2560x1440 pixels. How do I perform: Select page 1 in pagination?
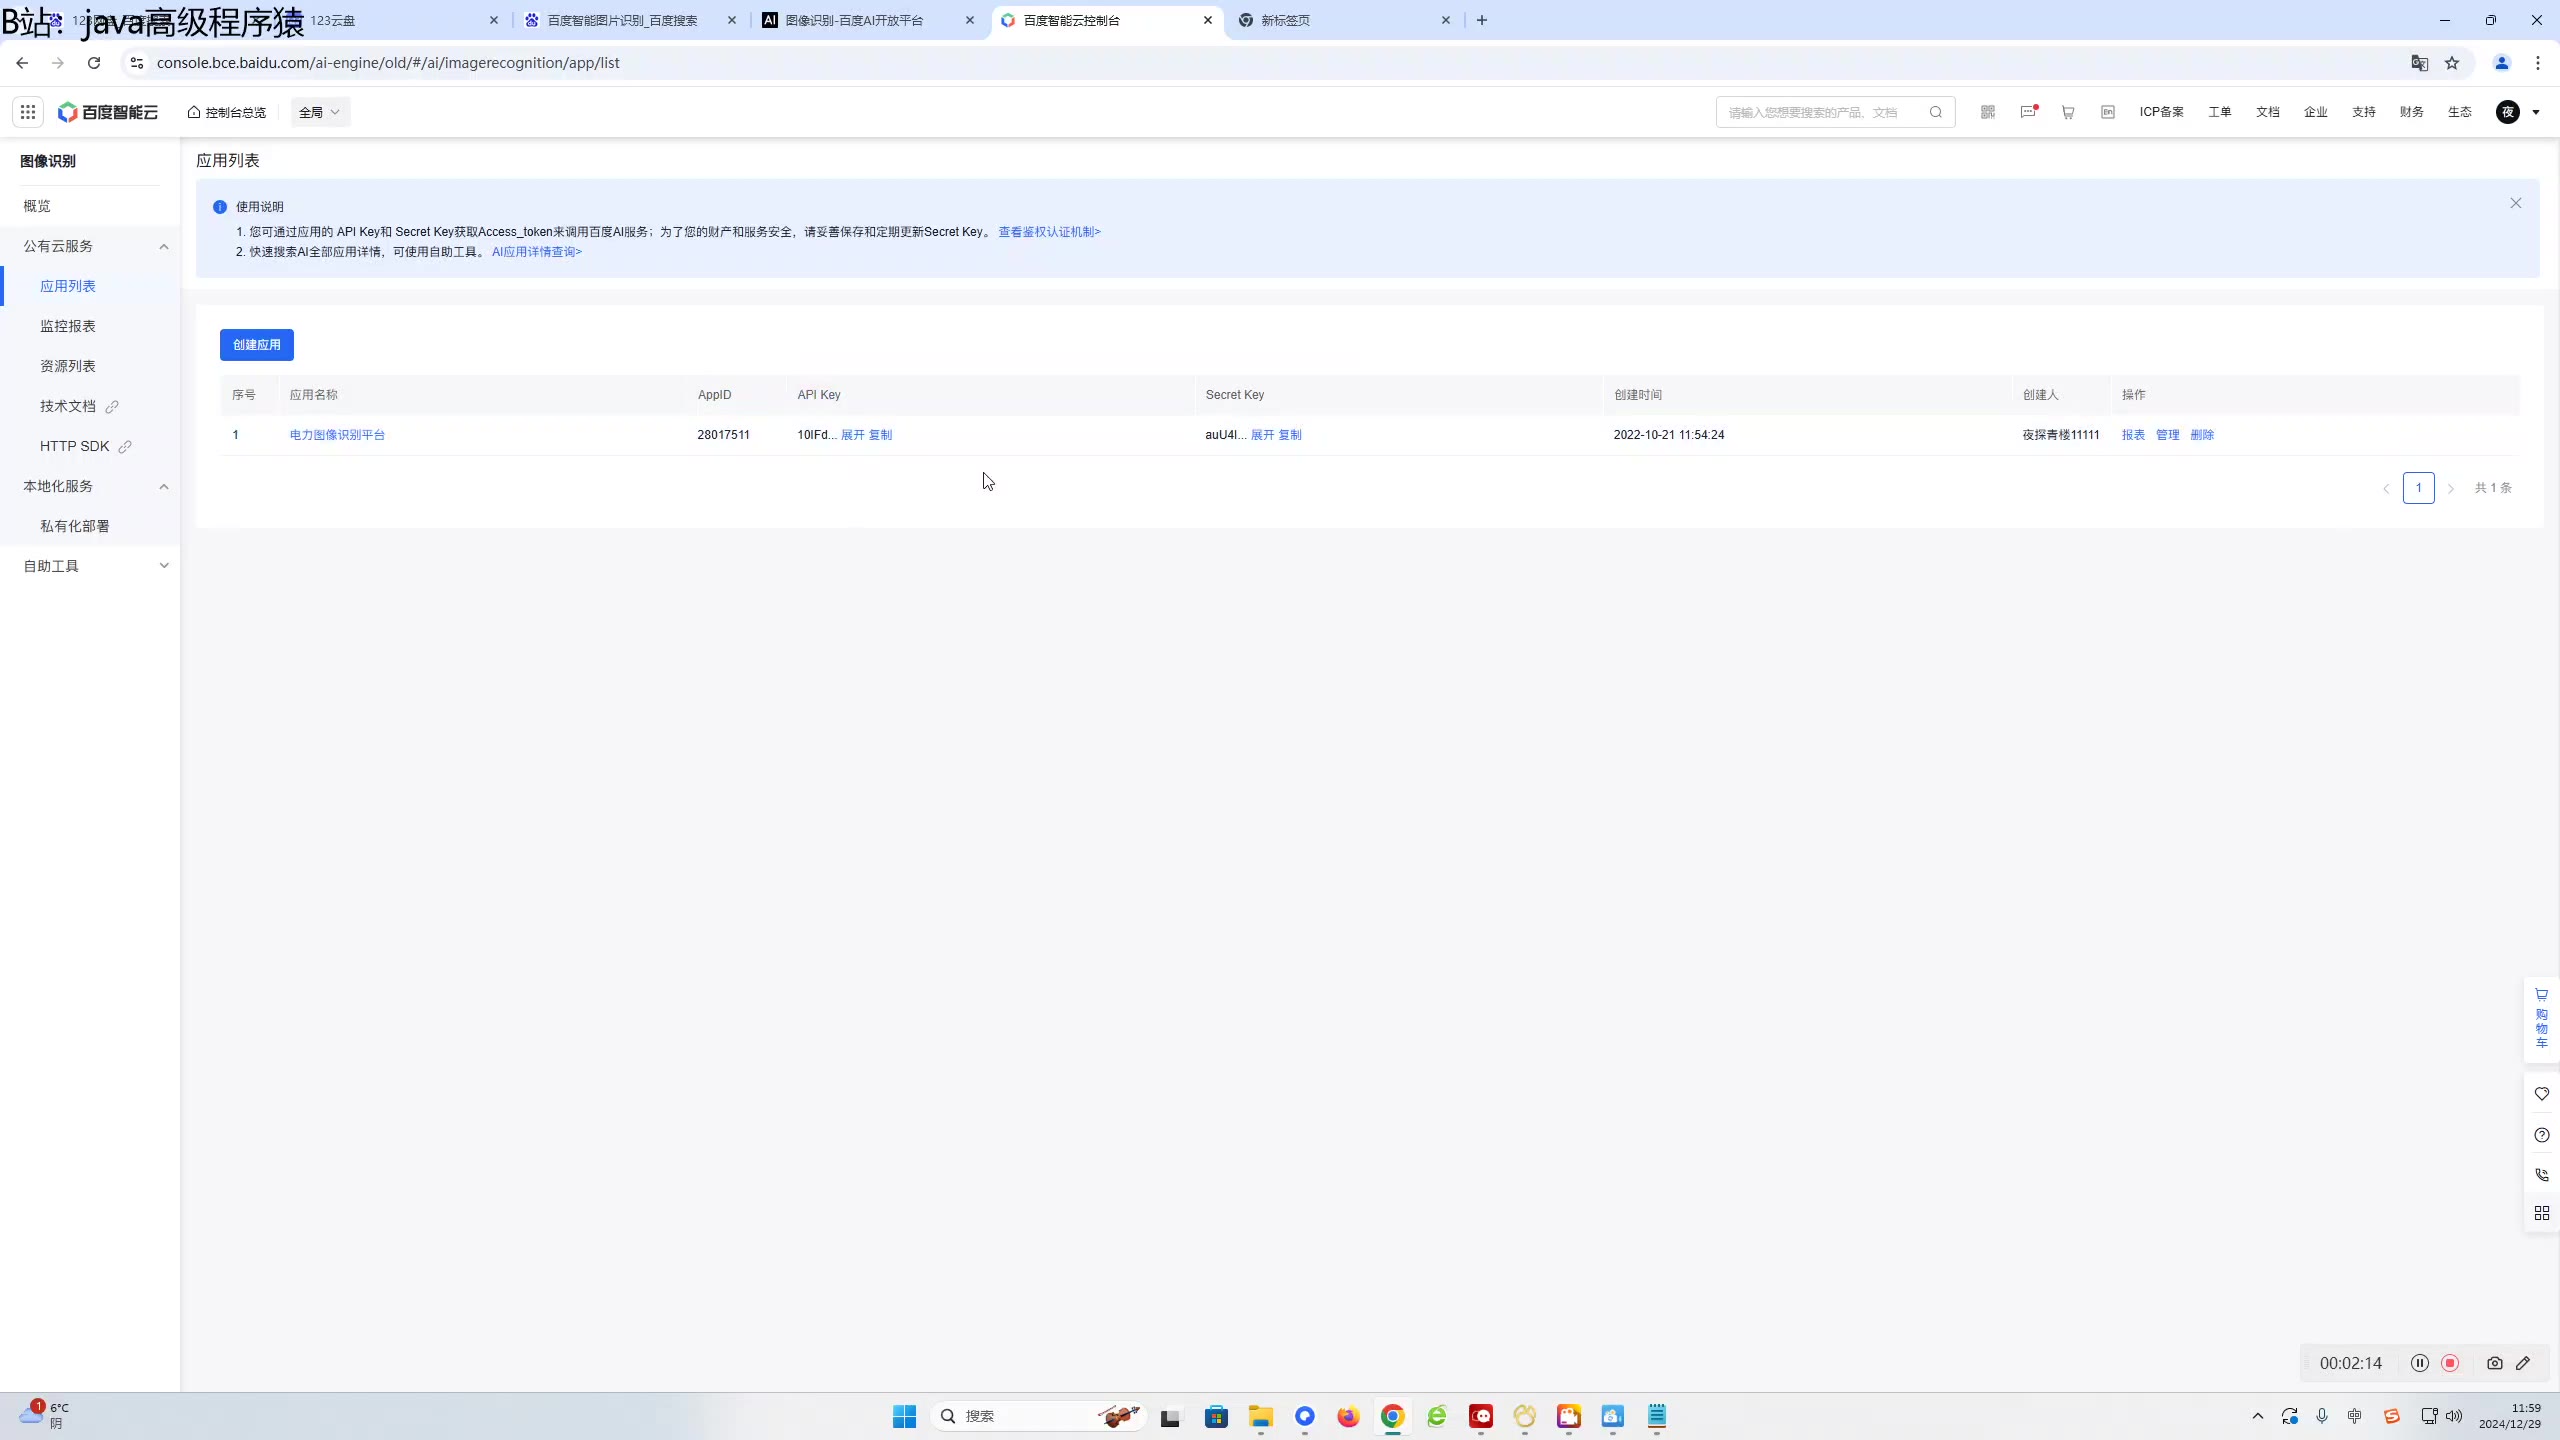click(2419, 488)
